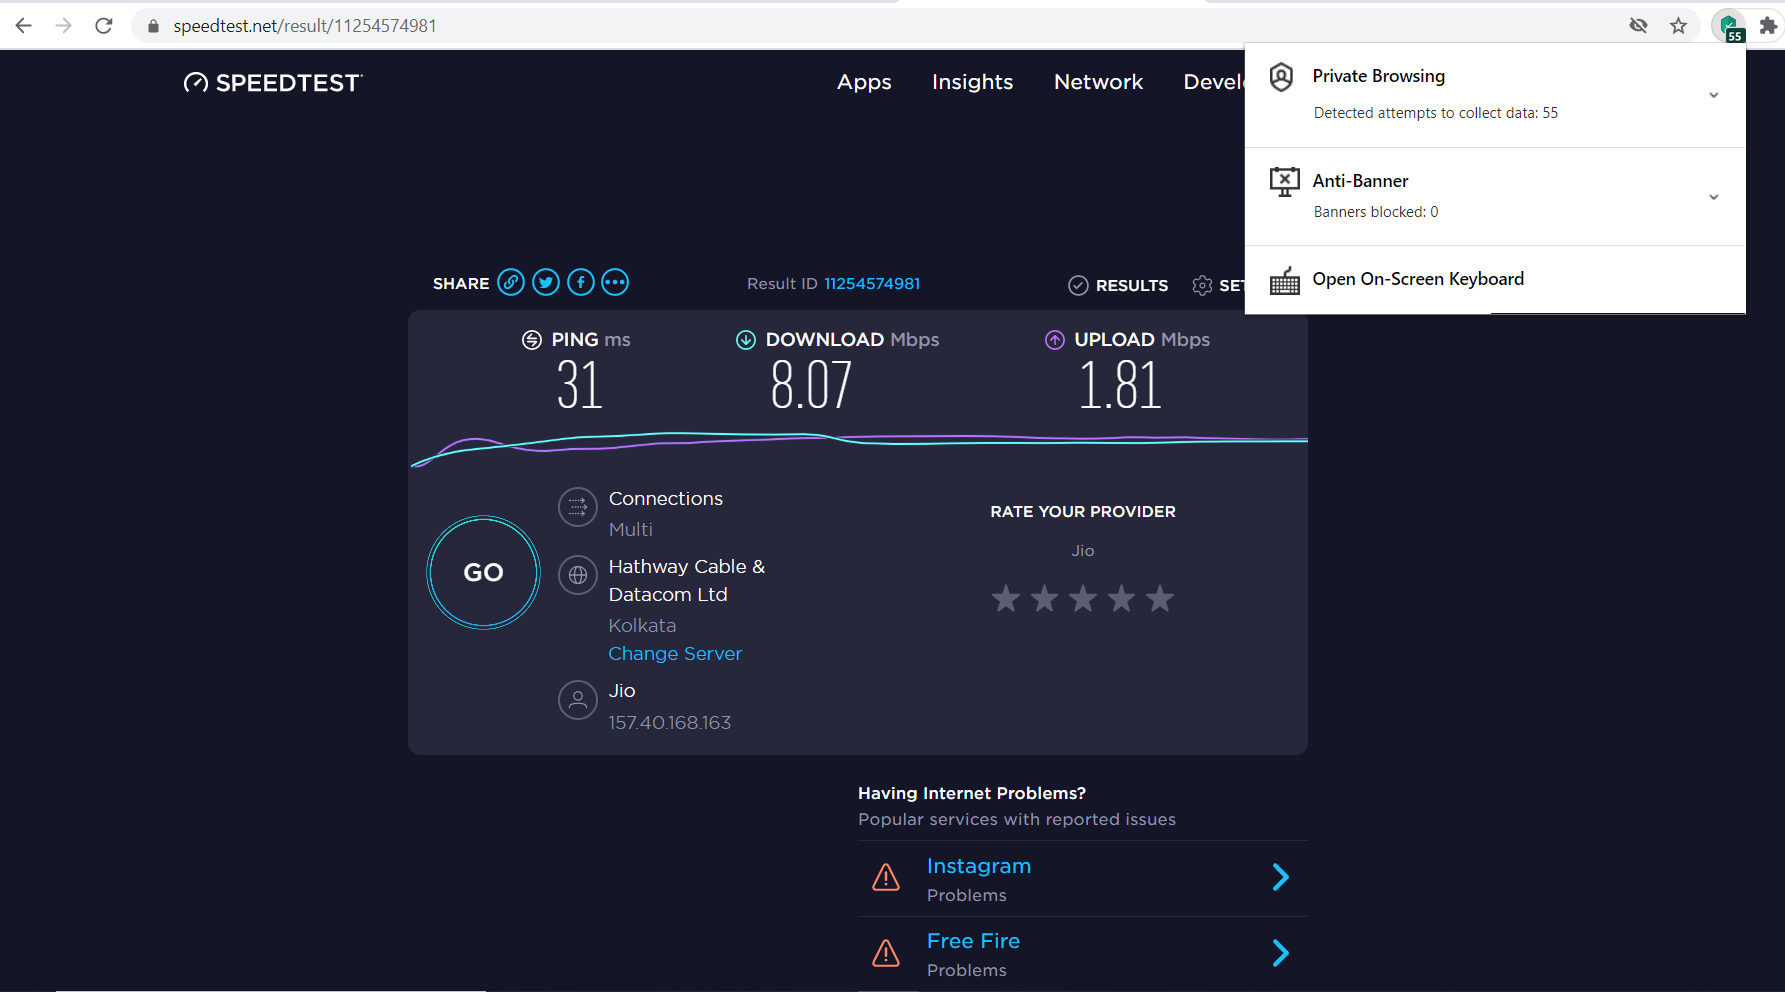Rate provider Jio five stars
Screen dimensions: 1785x992
[x=1160, y=598]
